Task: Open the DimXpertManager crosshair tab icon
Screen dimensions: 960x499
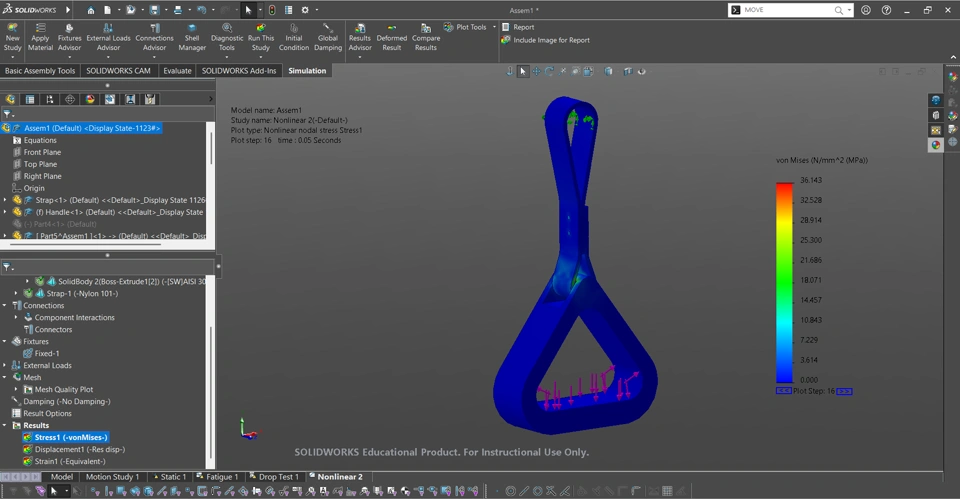Action: pyautogui.click(x=70, y=99)
